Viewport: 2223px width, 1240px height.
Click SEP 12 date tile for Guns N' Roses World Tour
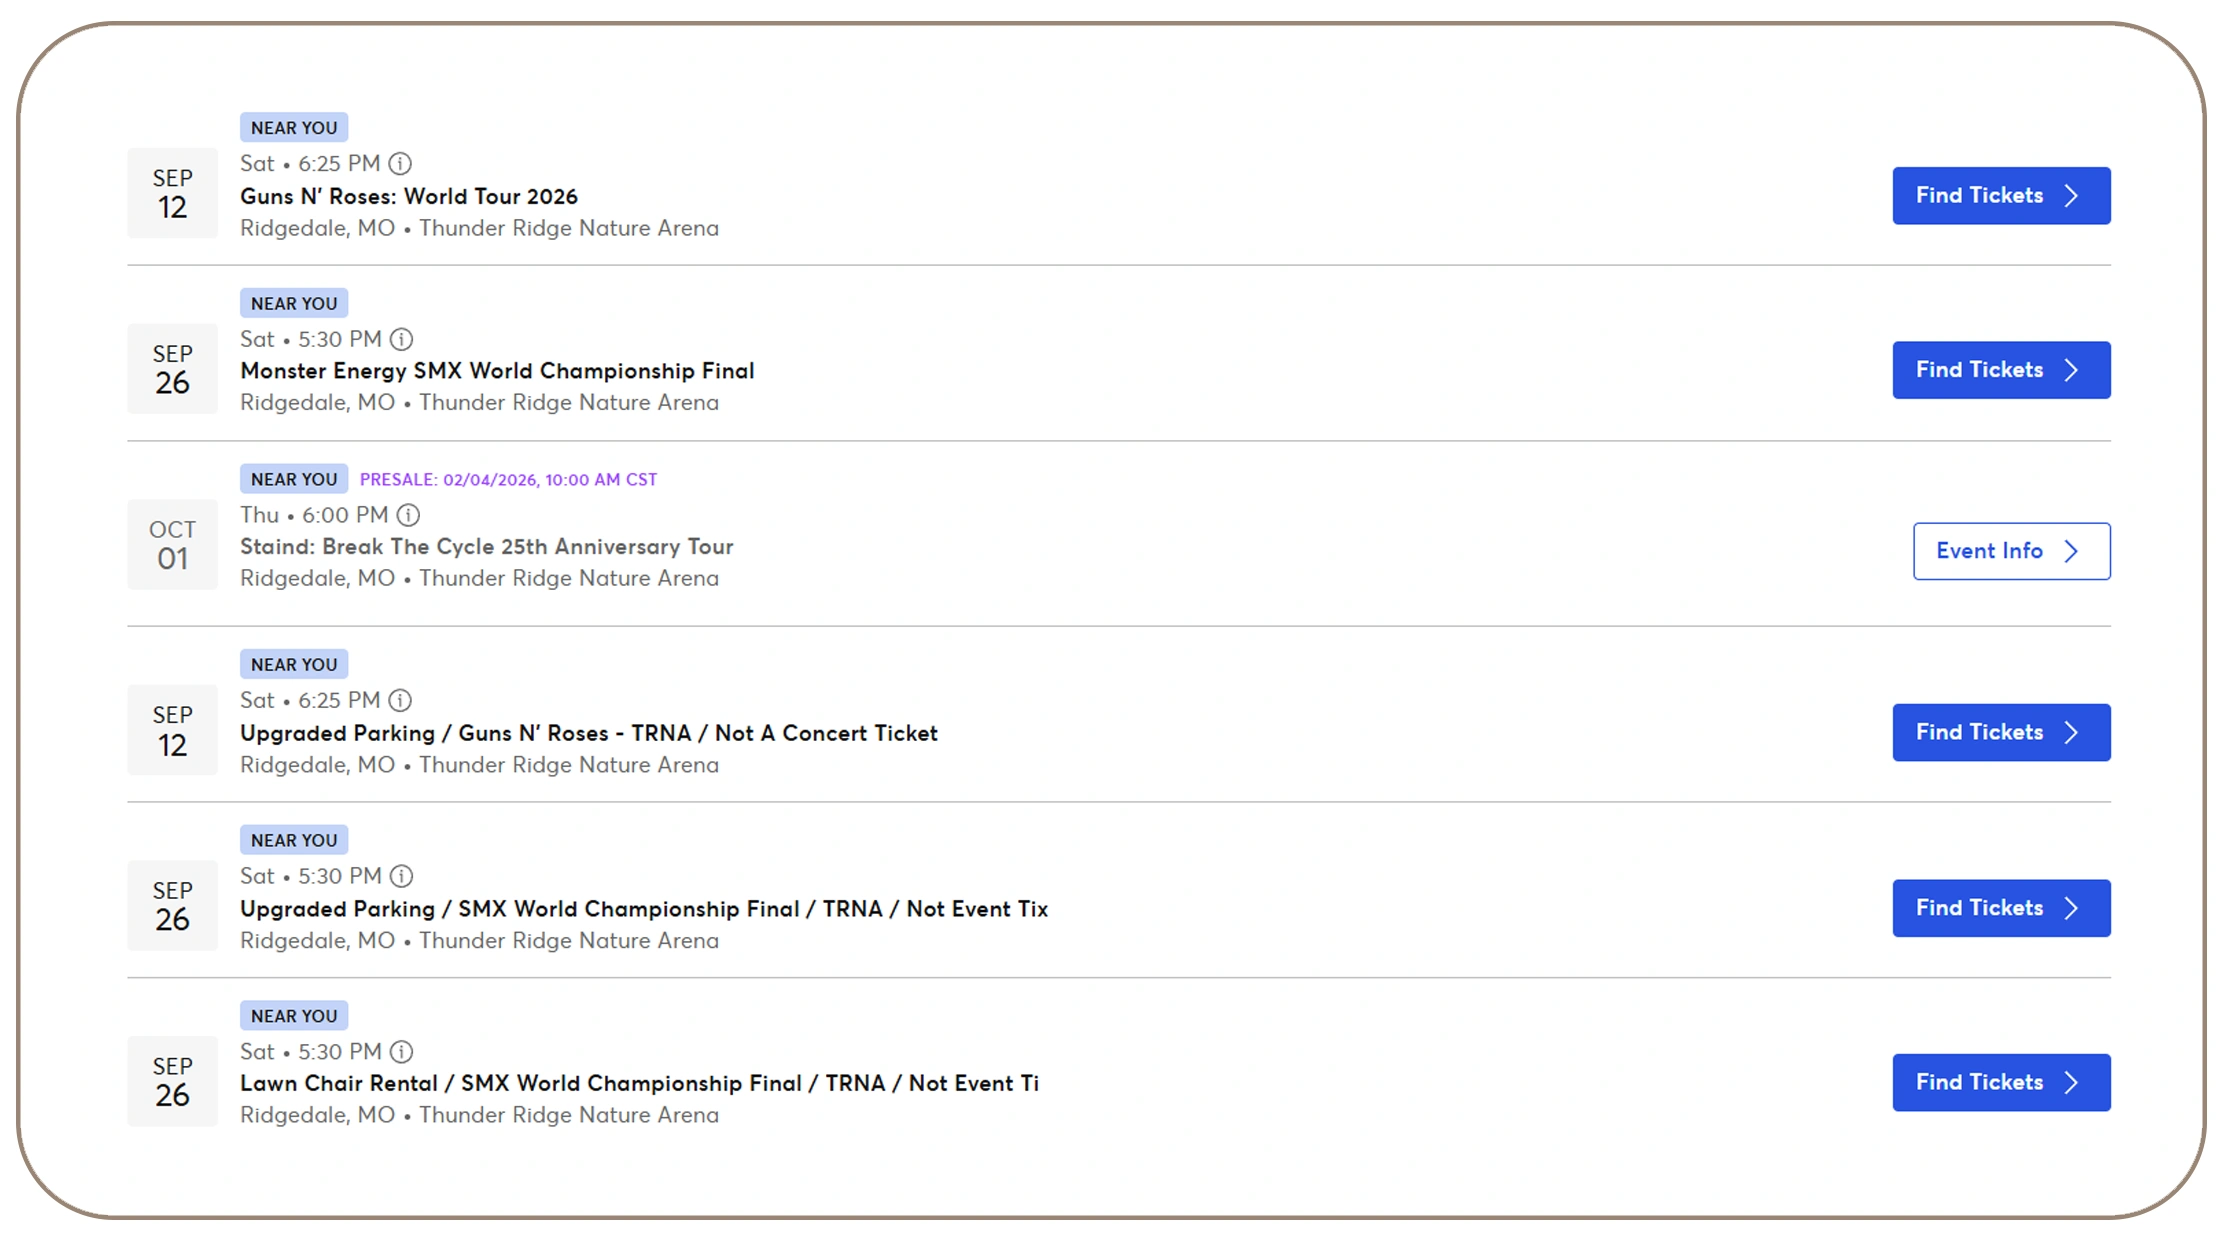(x=172, y=193)
